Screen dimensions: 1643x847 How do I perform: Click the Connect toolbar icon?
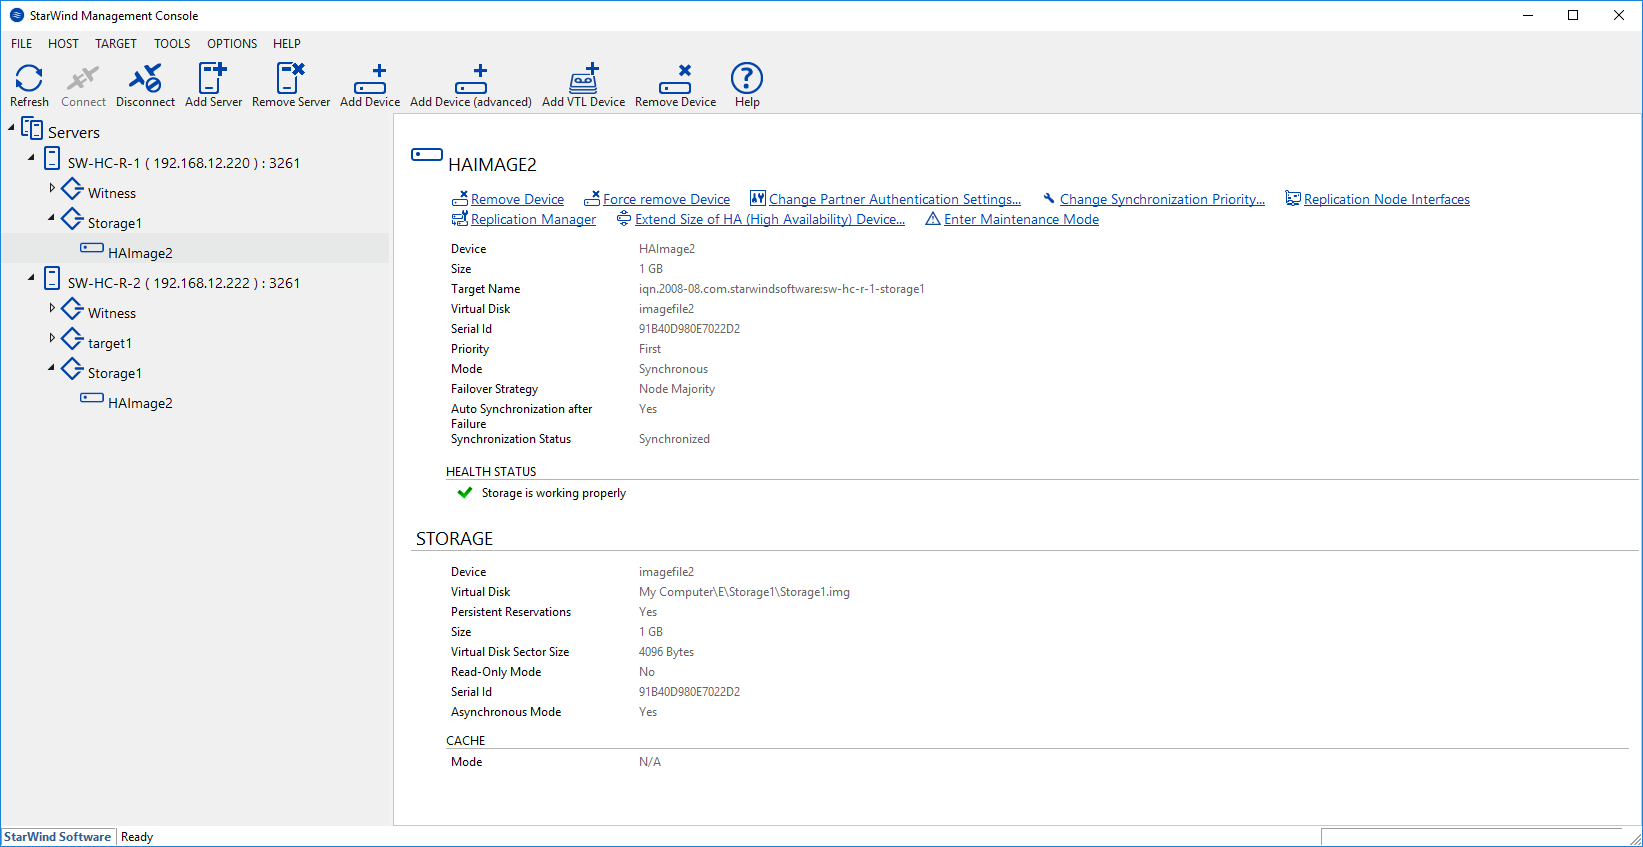point(83,78)
